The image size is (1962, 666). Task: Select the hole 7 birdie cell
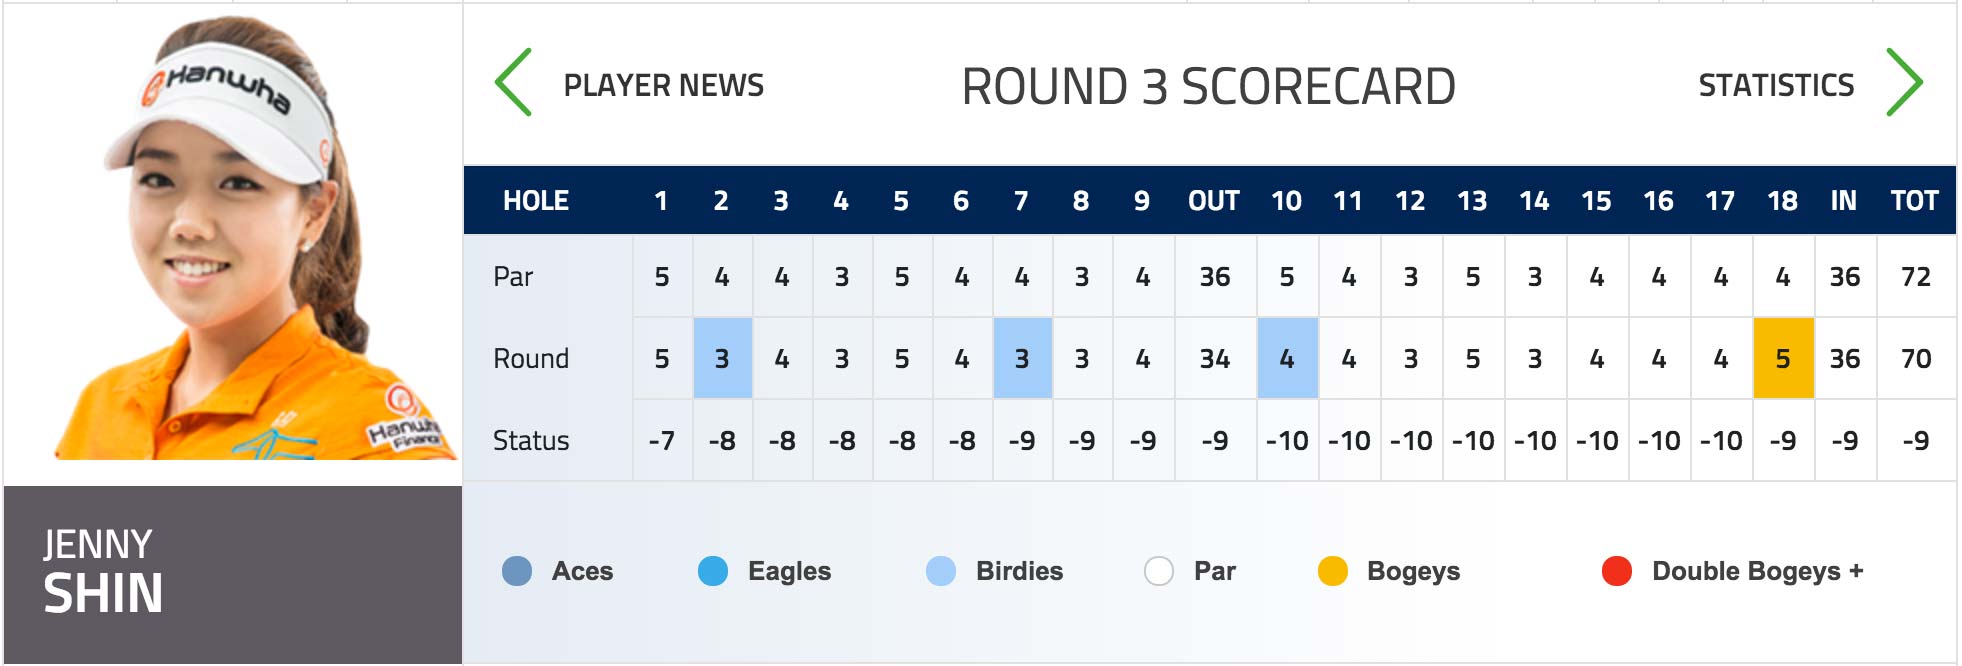click(1023, 358)
